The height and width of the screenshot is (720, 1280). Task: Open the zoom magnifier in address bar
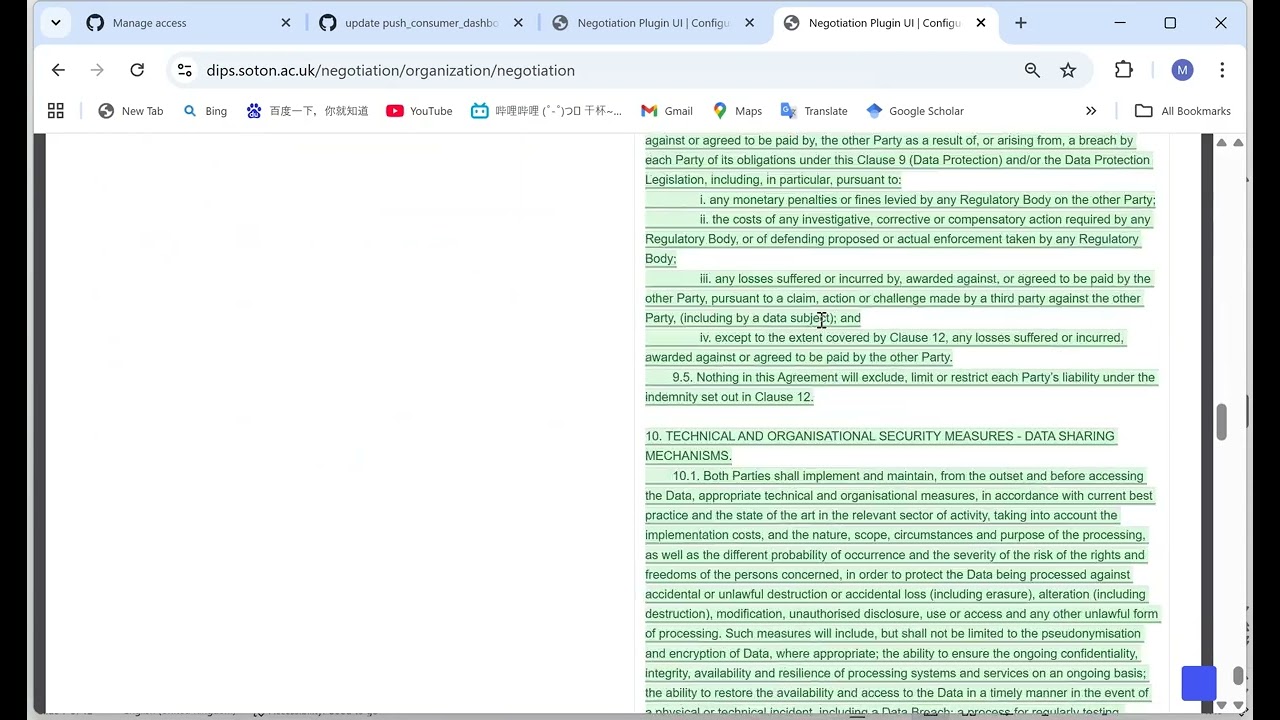[x=1032, y=70]
